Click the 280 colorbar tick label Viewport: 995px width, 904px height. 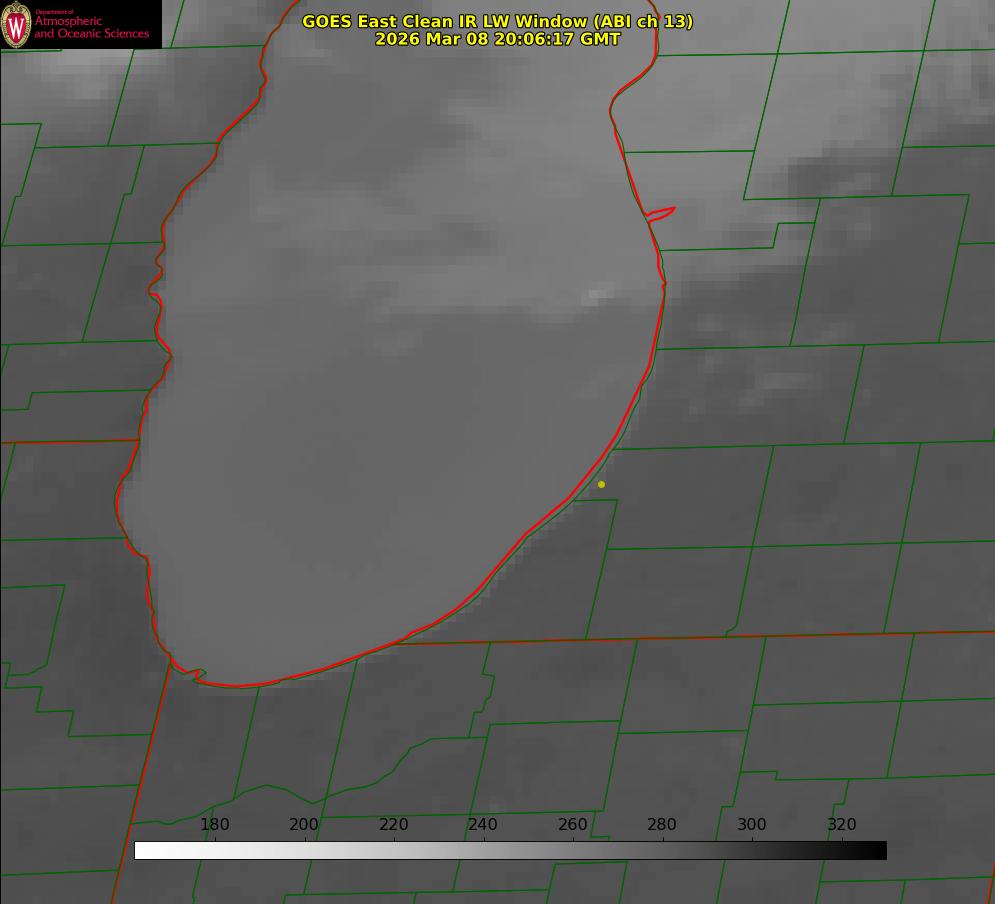pyautogui.click(x=662, y=825)
